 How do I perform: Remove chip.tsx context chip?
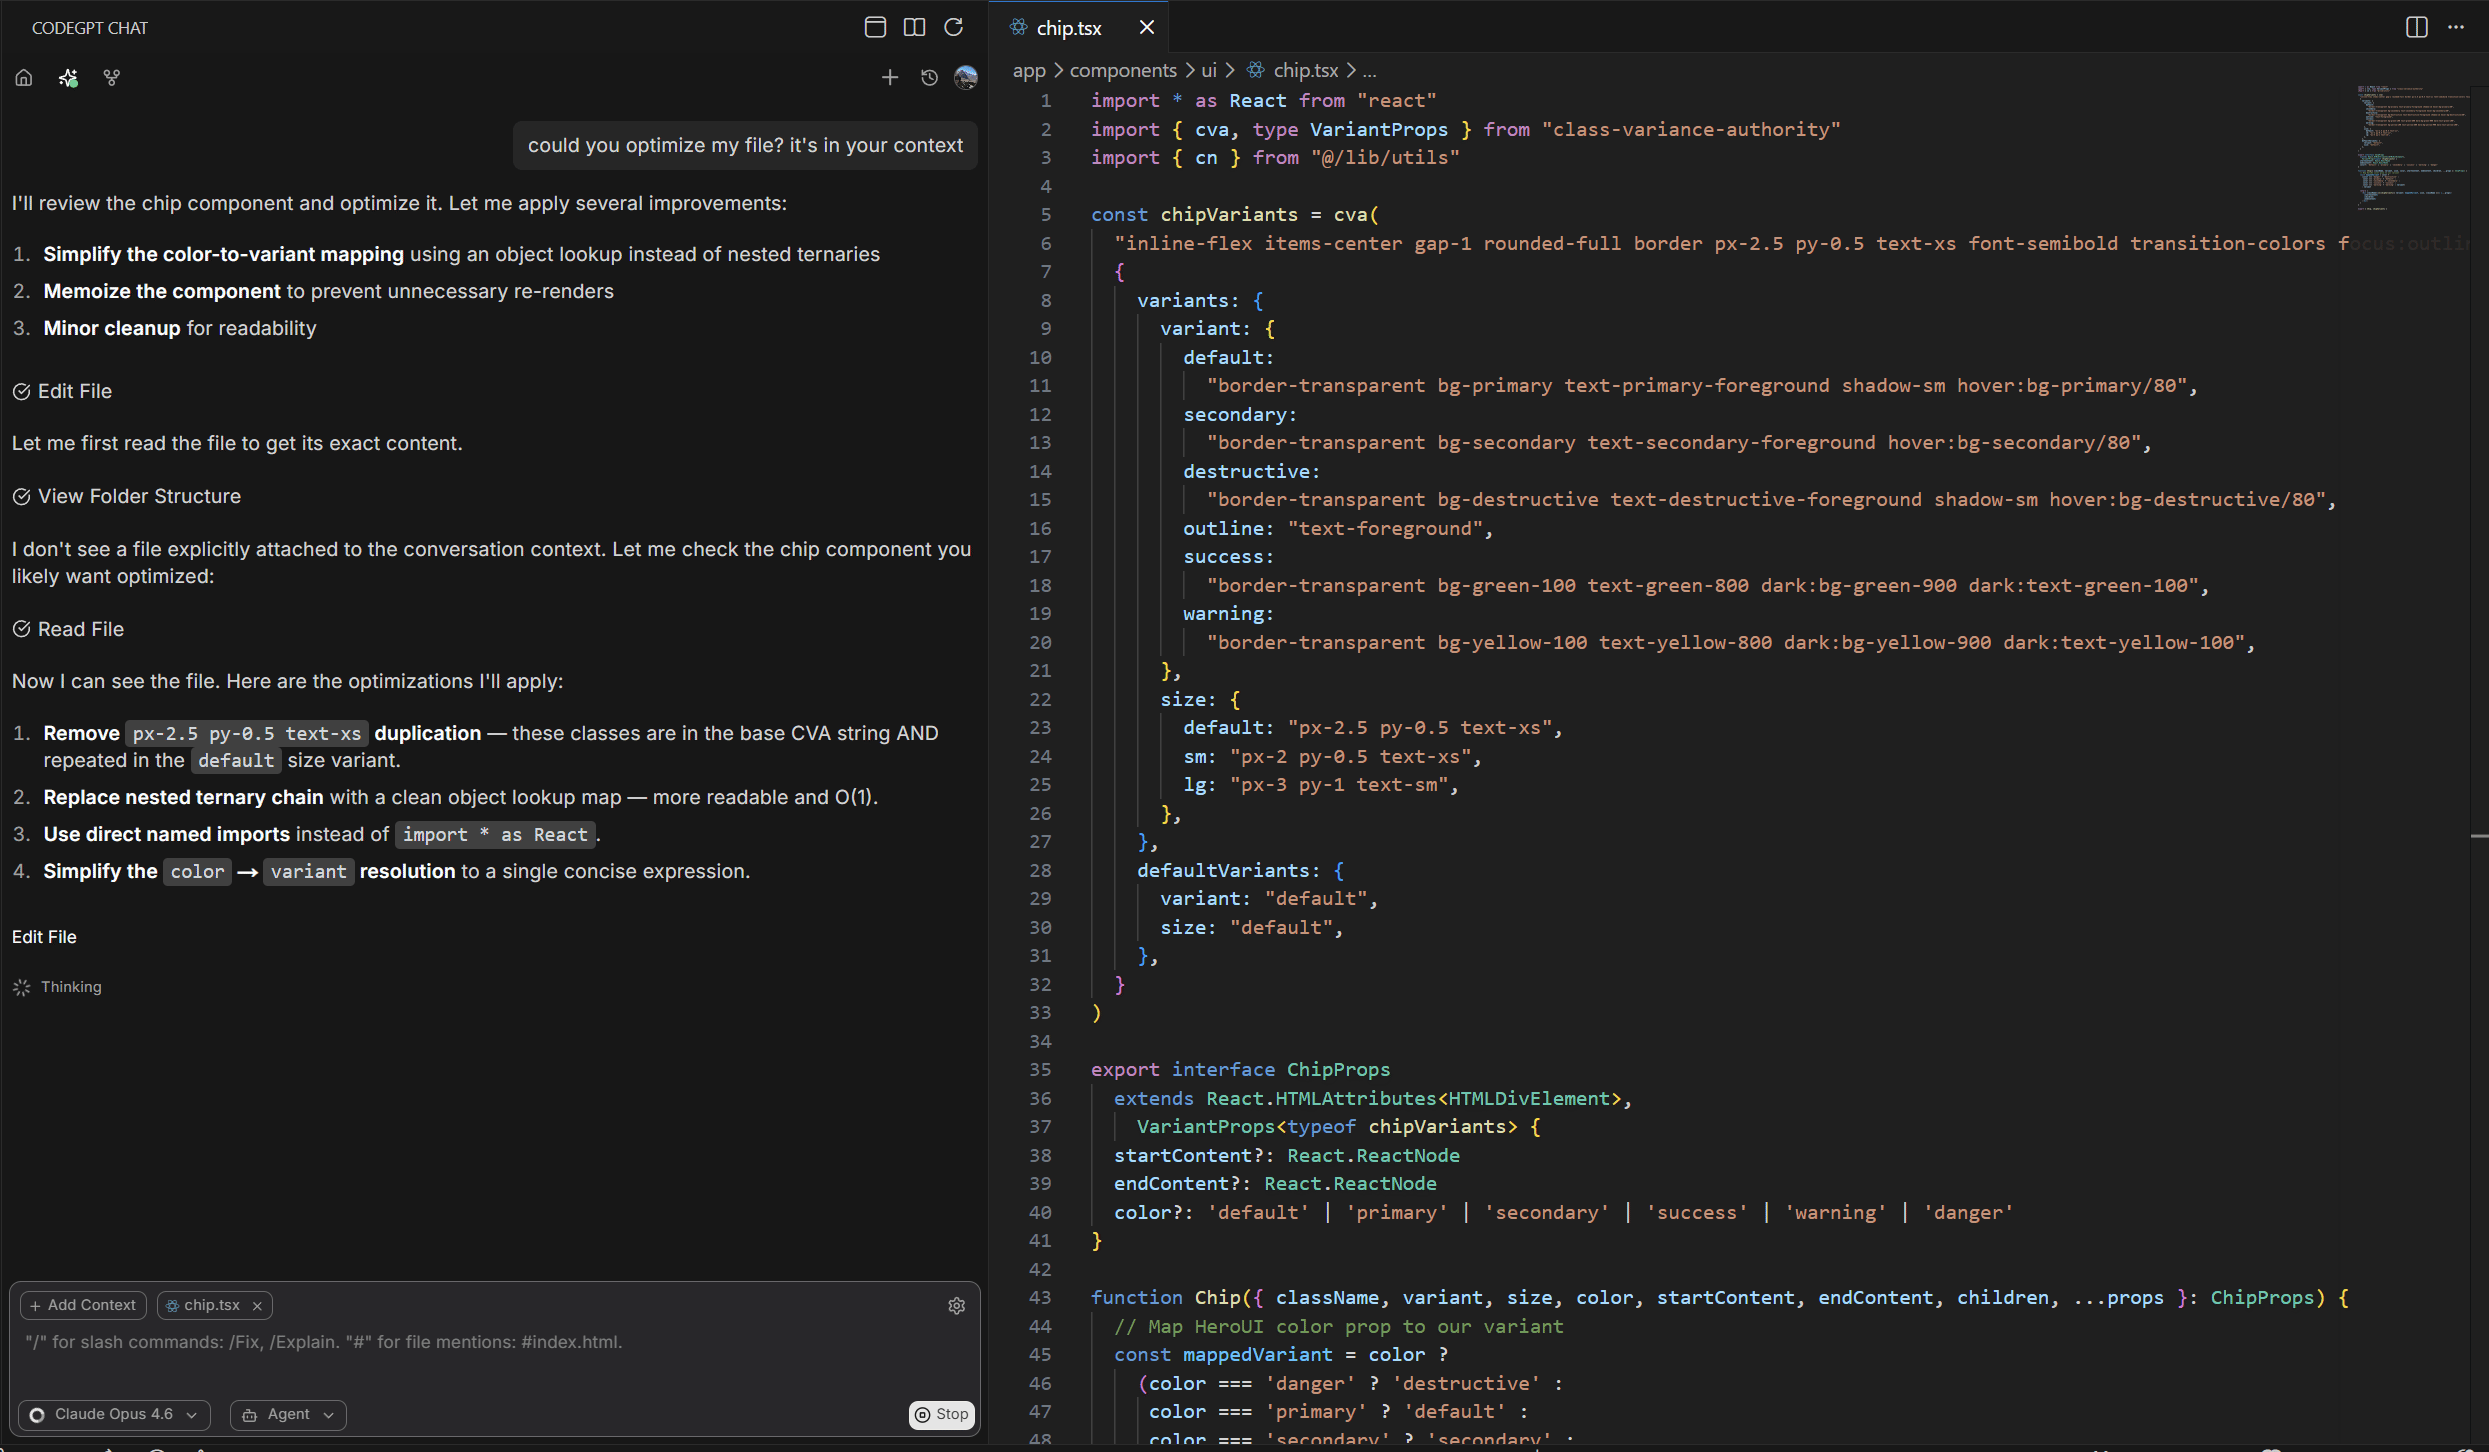point(257,1306)
